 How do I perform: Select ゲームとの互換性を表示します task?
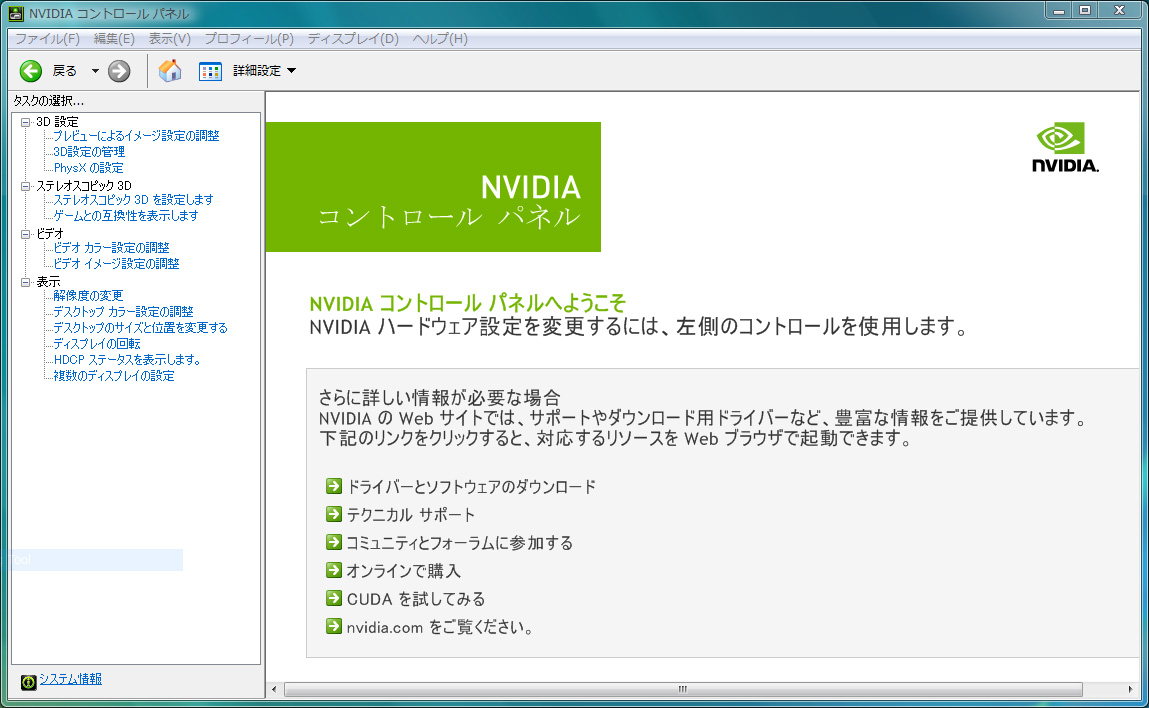coord(126,215)
